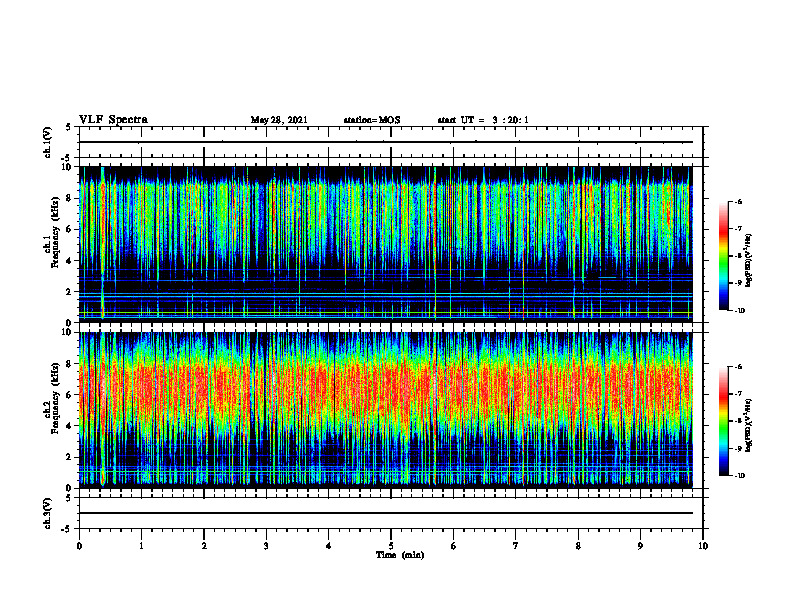Image resolution: width=792 pixels, height=612 pixels.
Task: Click the '-6' label on ch.1 colorbar
Action: (x=738, y=201)
